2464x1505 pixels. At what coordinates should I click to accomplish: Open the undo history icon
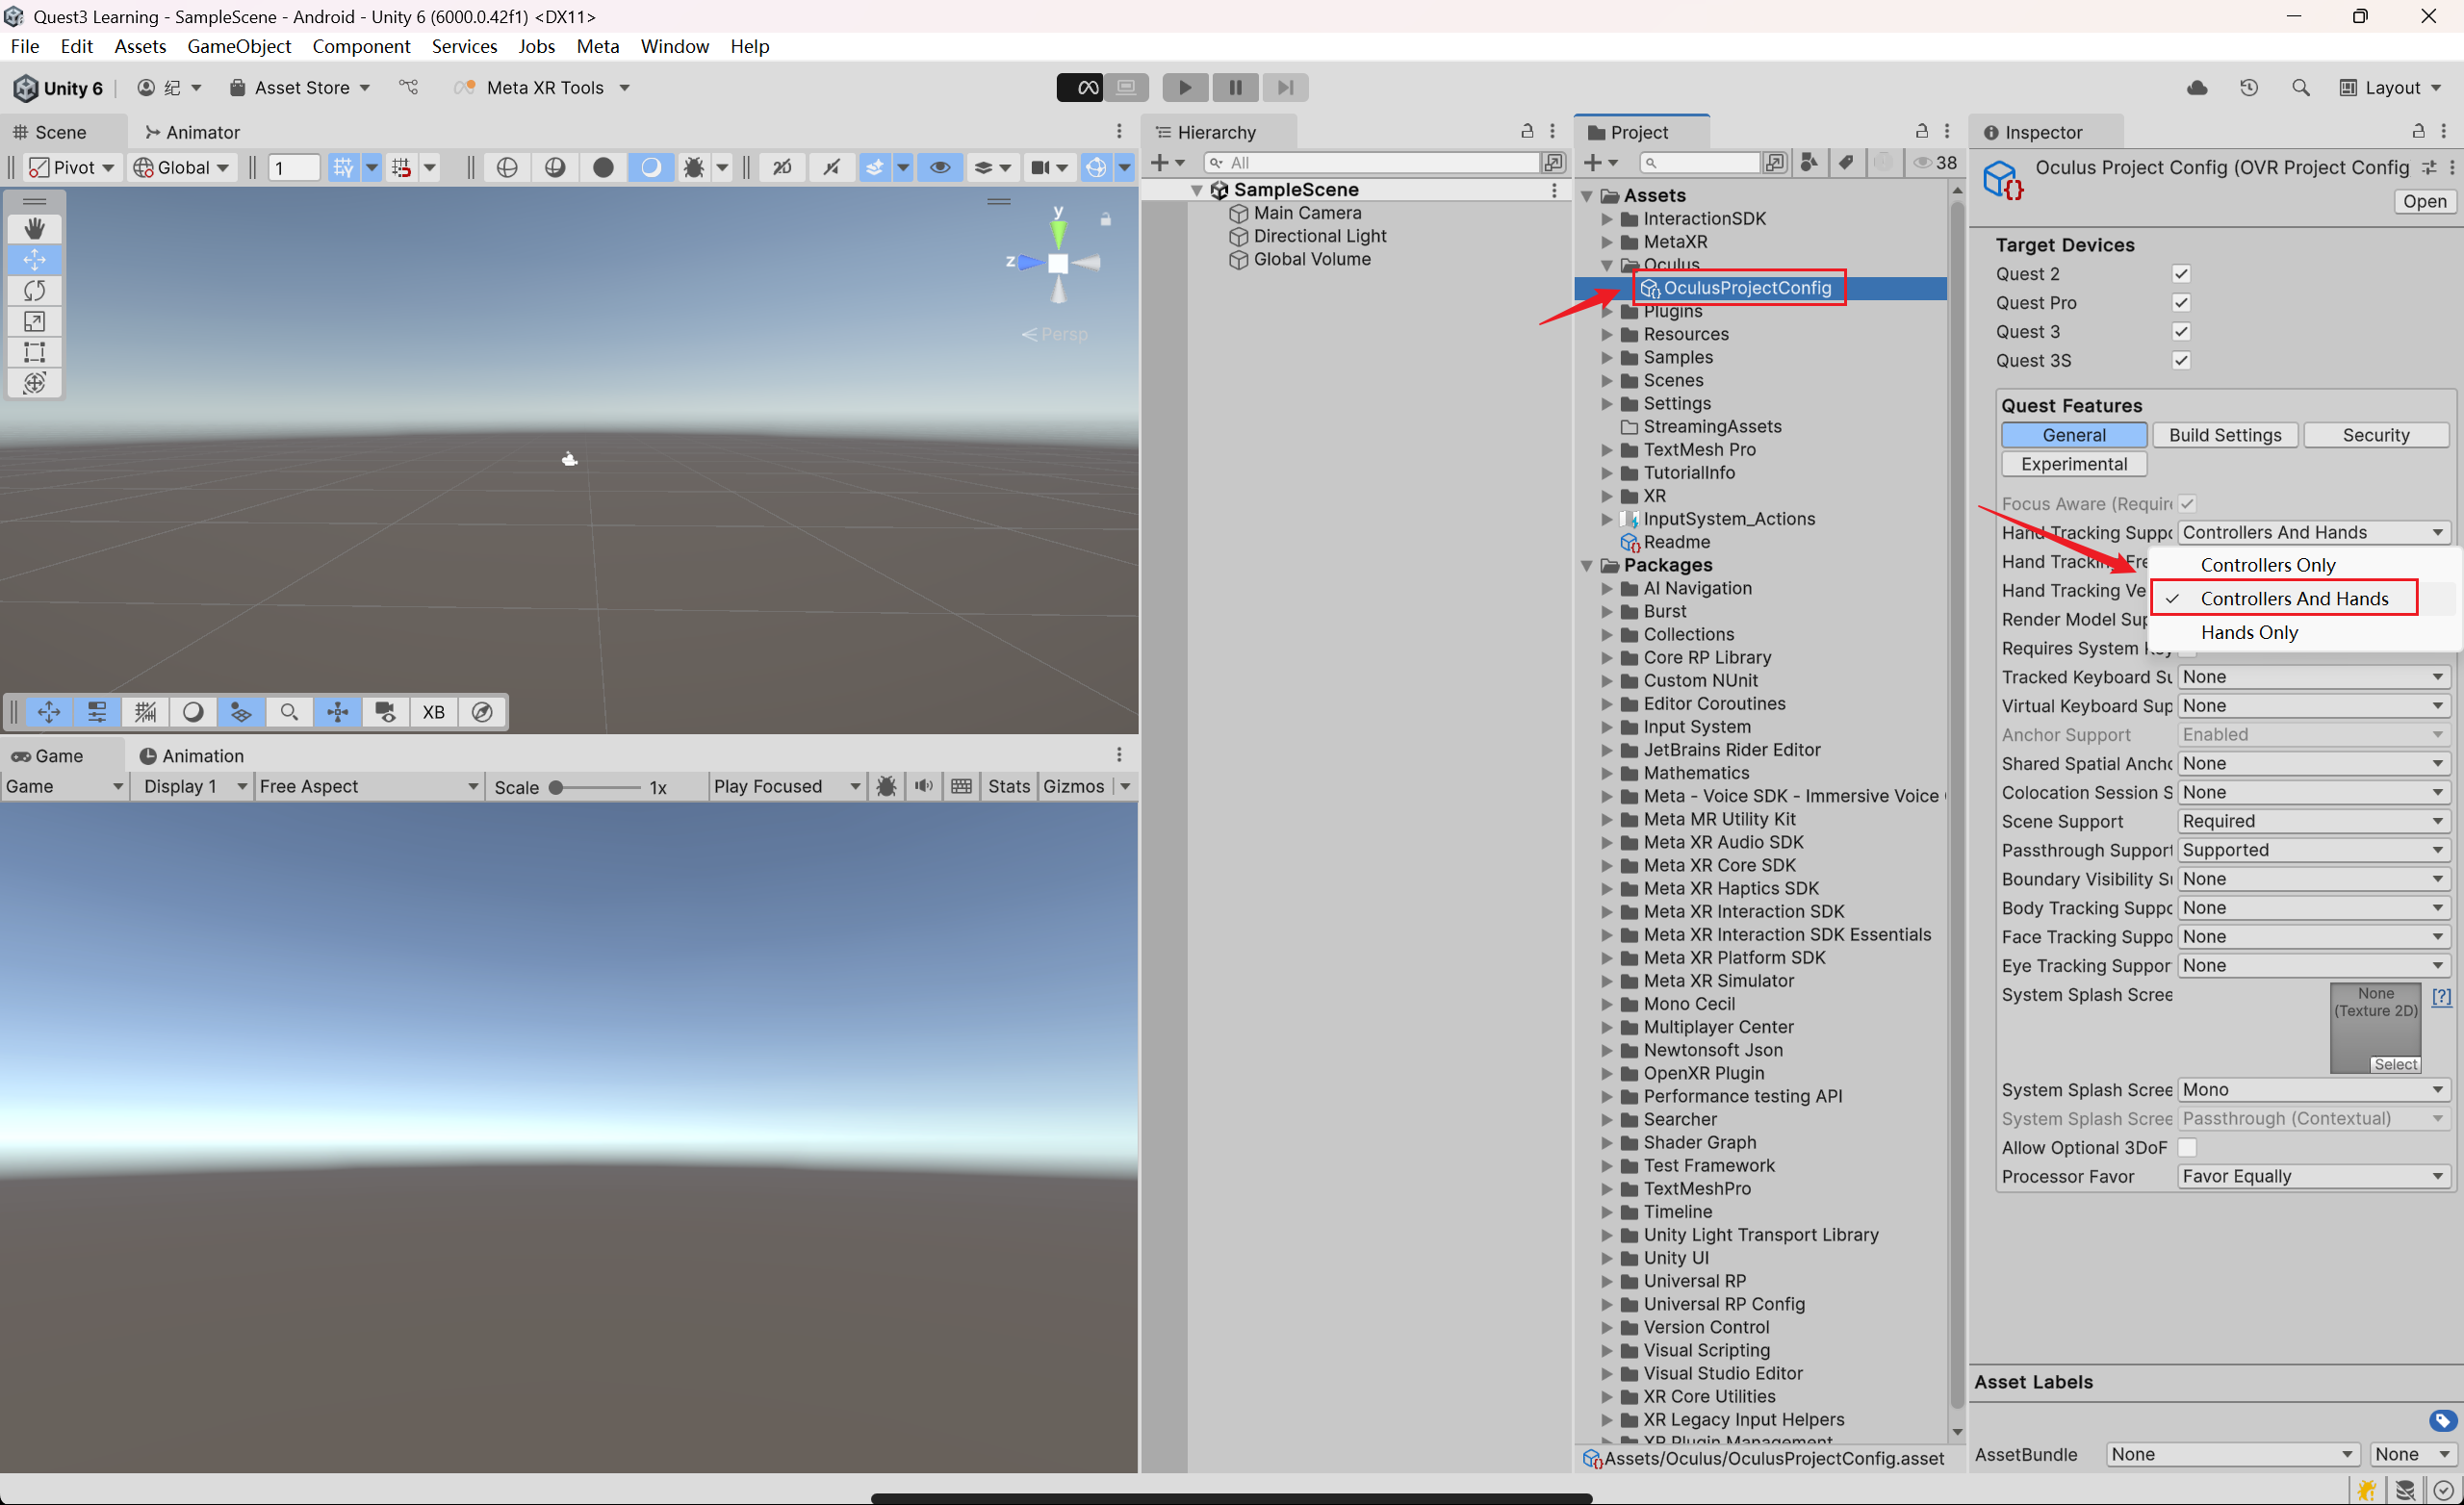(x=2249, y=88)
